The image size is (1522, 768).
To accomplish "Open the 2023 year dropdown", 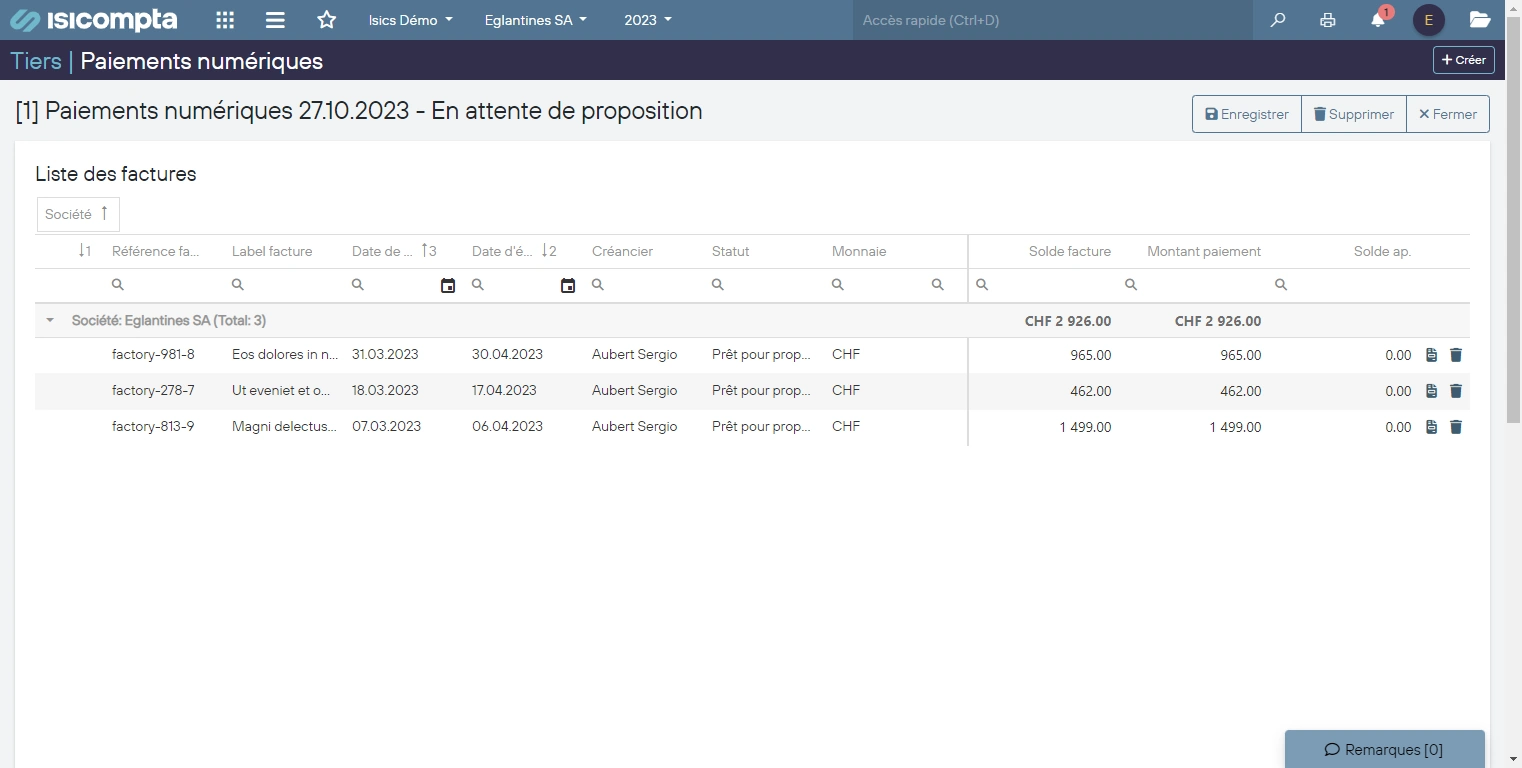I will coord(648,20).
